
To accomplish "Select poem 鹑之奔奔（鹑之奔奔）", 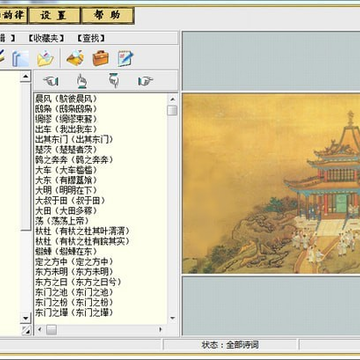I will pyautogui.click(x=74, y=160).
